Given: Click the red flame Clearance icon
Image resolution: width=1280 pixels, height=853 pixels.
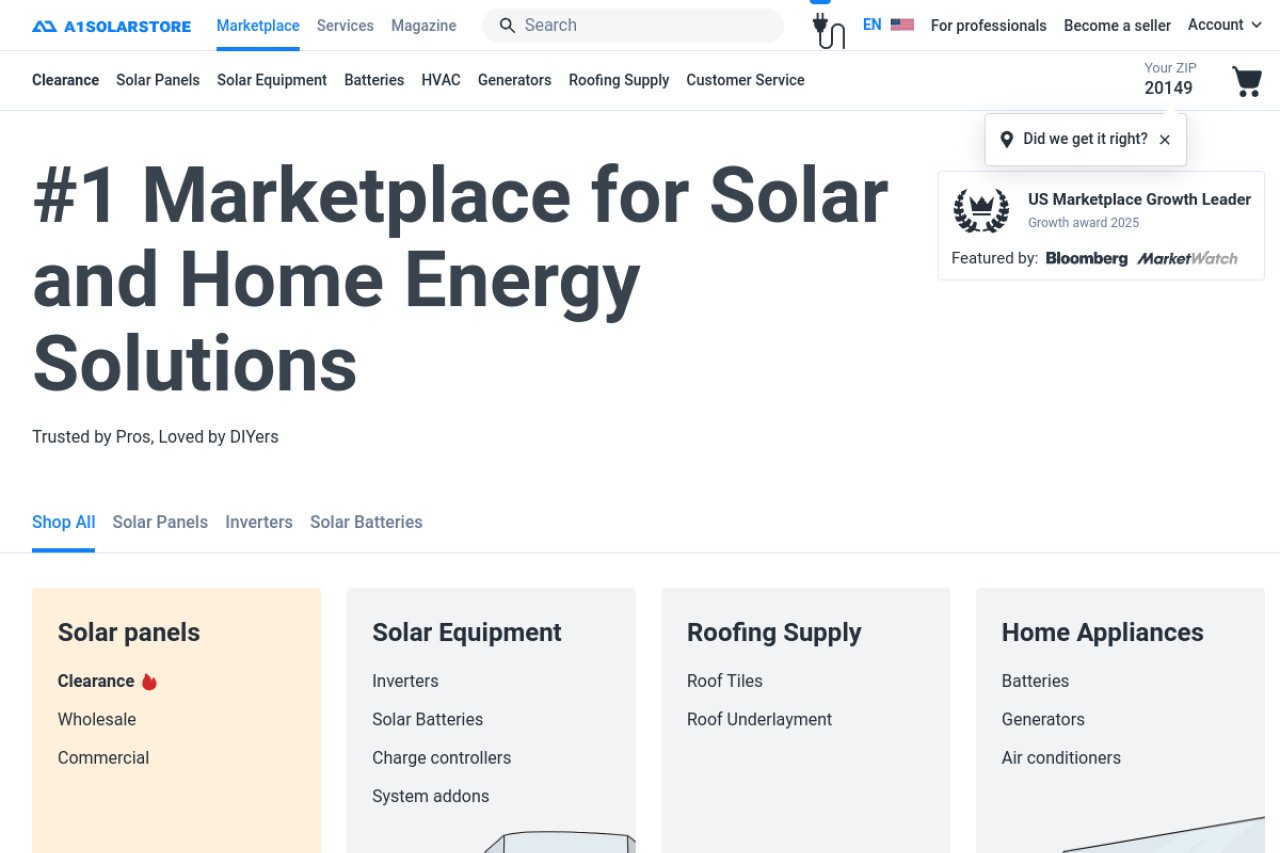Looking at the screenshot, I should click(x=149, y=682).
